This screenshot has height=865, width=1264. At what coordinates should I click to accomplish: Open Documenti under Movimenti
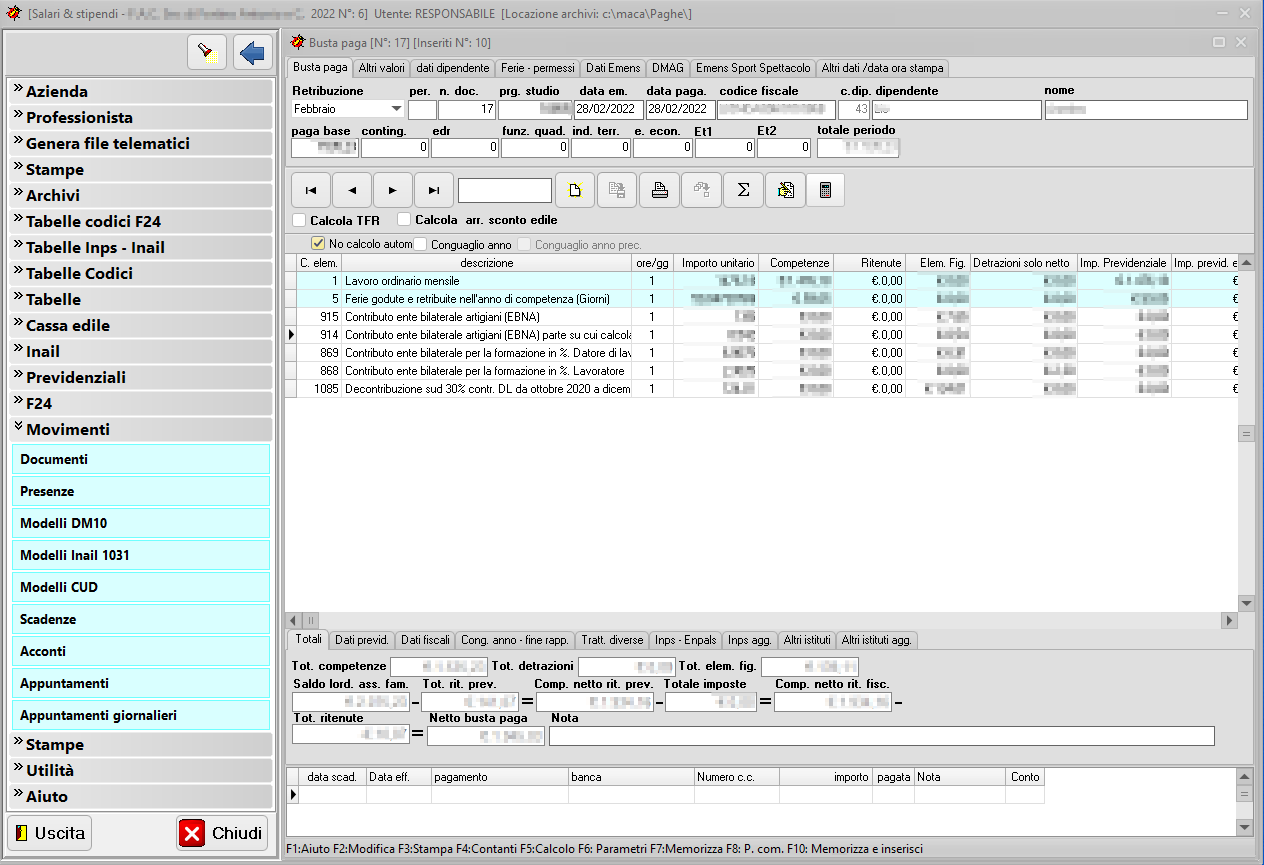coord(141,459)
